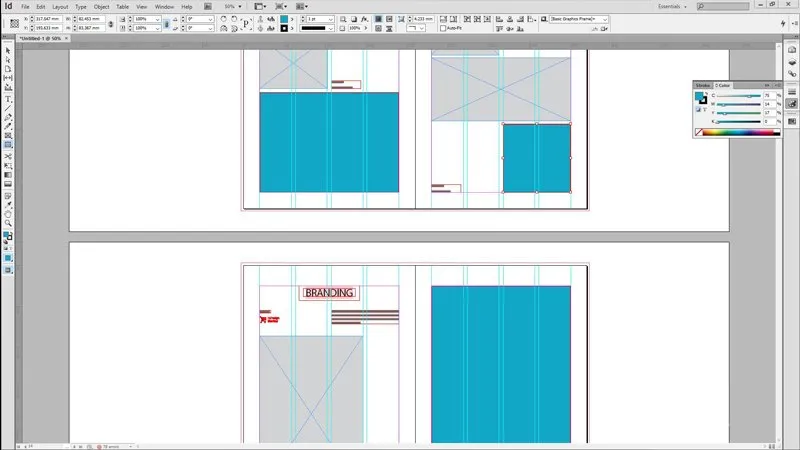This screenshot has height=450, width=800.
Task: Select the Selection tool arrow
Action: point(8,51)
